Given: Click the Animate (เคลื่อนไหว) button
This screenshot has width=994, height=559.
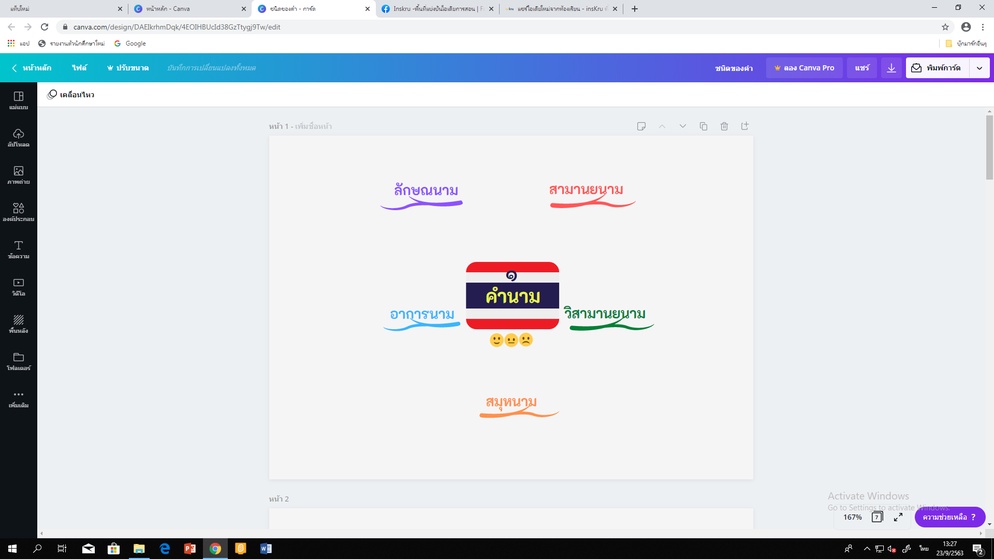Looking at the screenshot, I should [x=70, y=94].
